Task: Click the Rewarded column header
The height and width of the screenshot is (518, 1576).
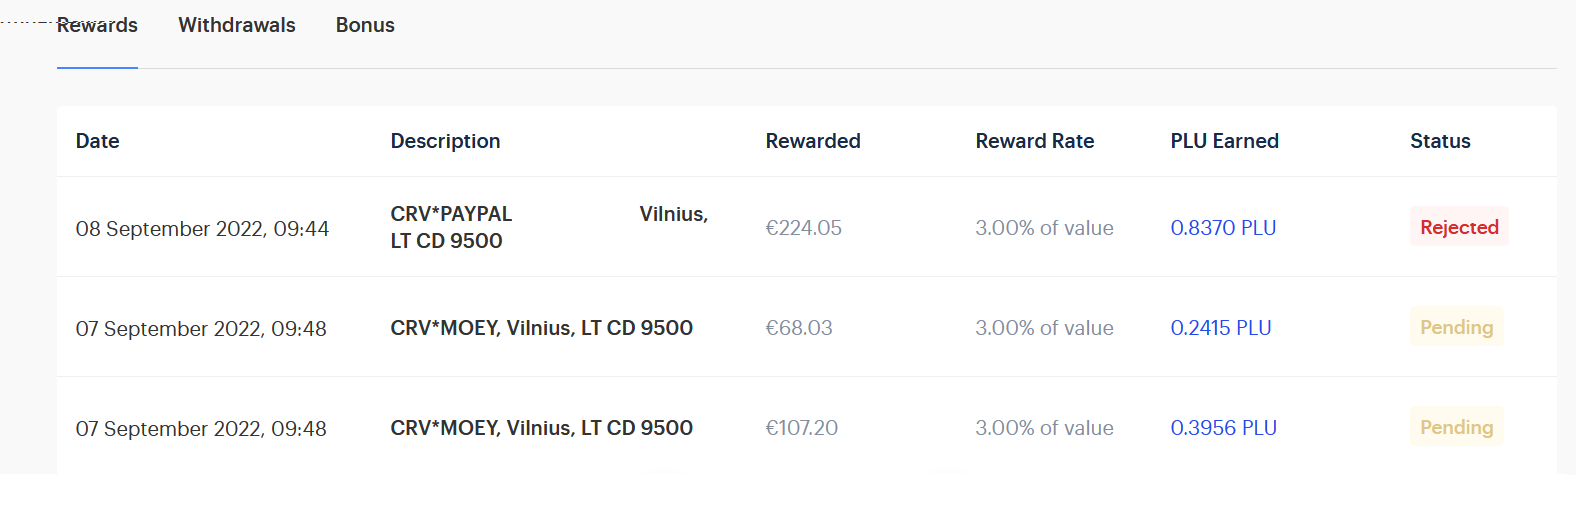Action: click(x=813, y=141)
